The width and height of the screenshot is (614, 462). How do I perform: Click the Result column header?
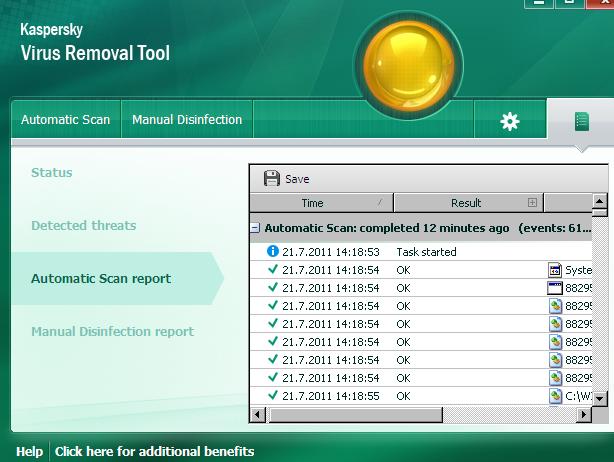pos(468,203)
